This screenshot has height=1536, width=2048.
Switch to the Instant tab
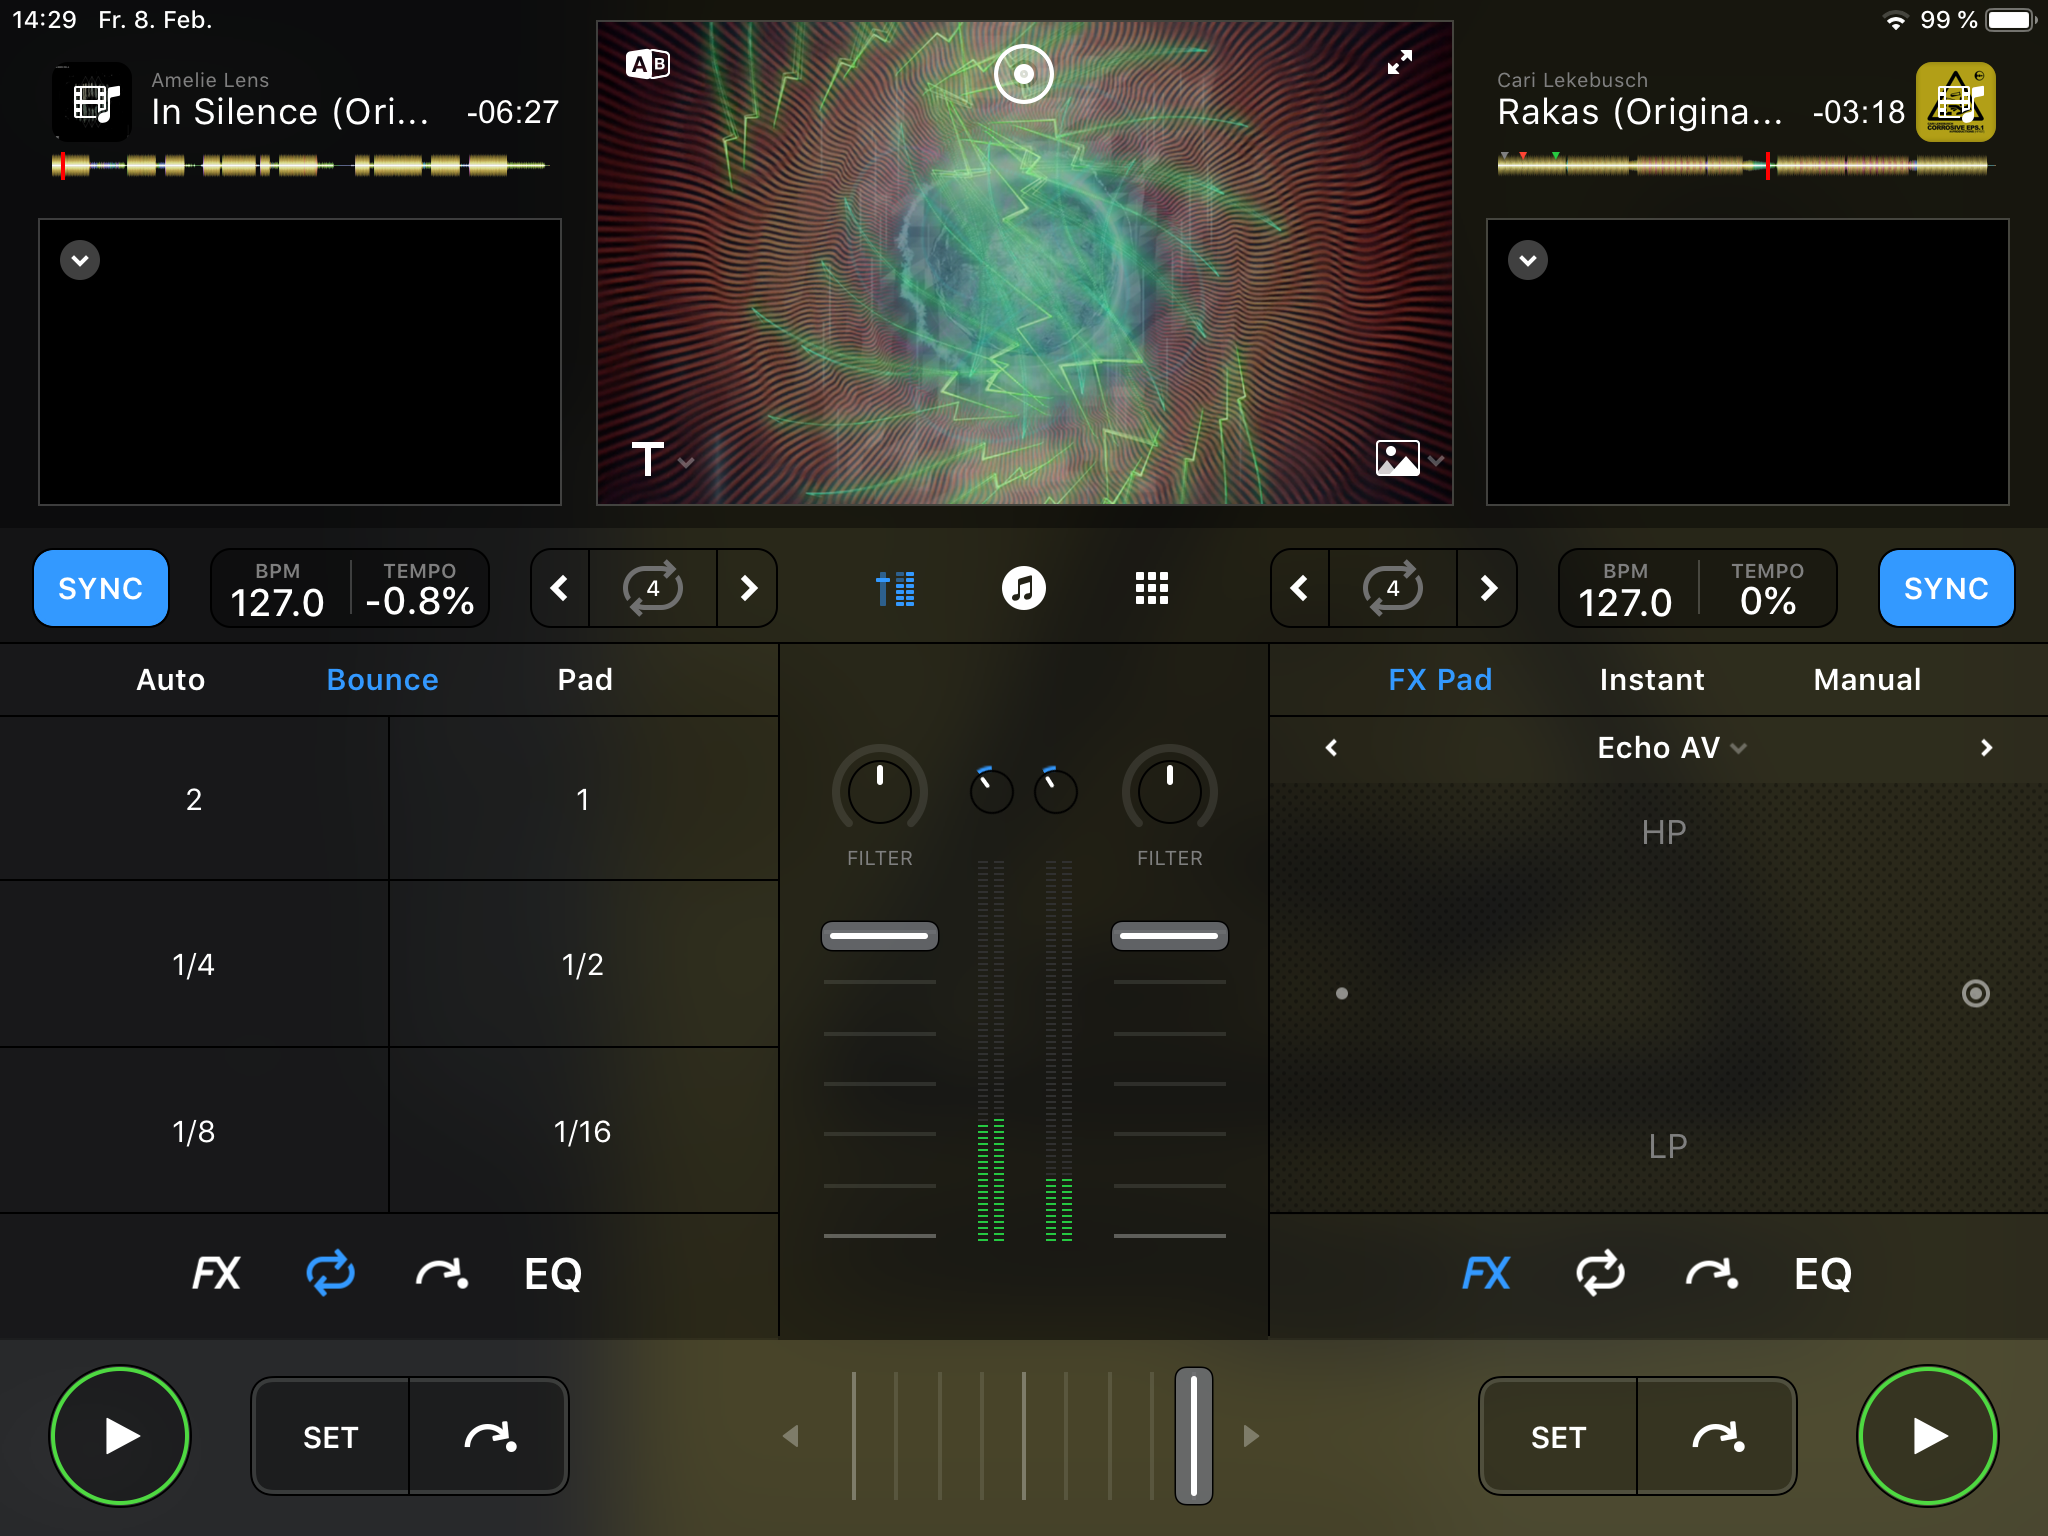1651,680
